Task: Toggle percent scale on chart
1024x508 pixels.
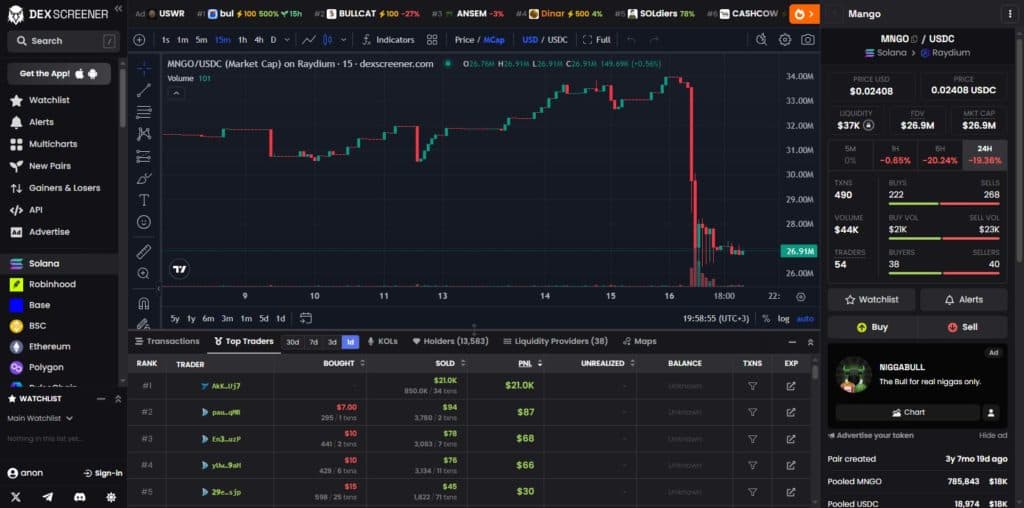Action: coord(765,319)
